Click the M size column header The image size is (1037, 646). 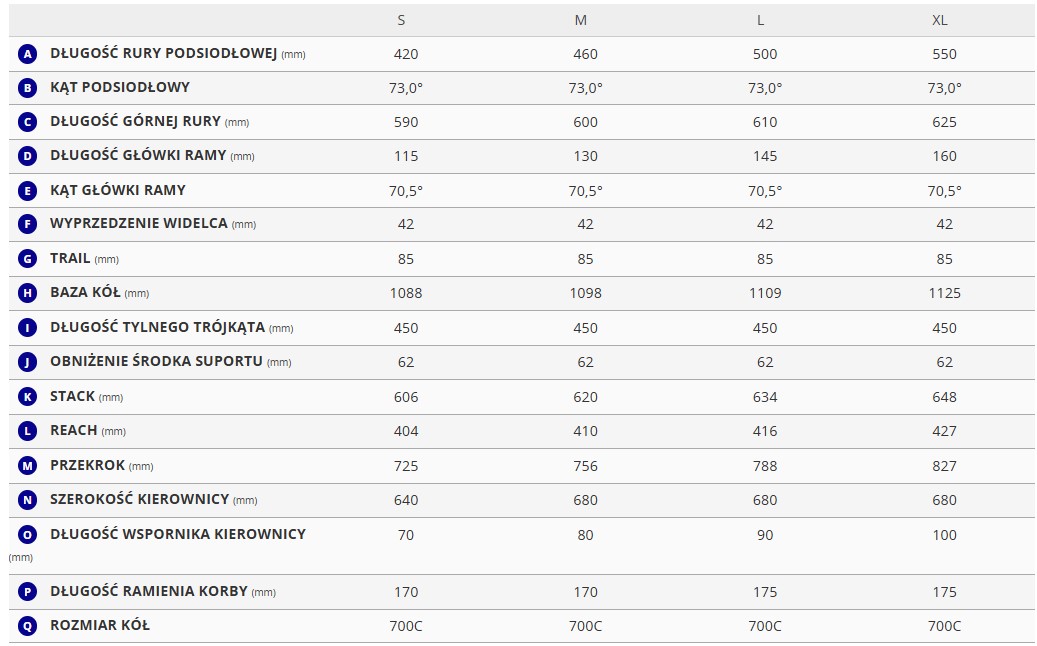[581, 20]
